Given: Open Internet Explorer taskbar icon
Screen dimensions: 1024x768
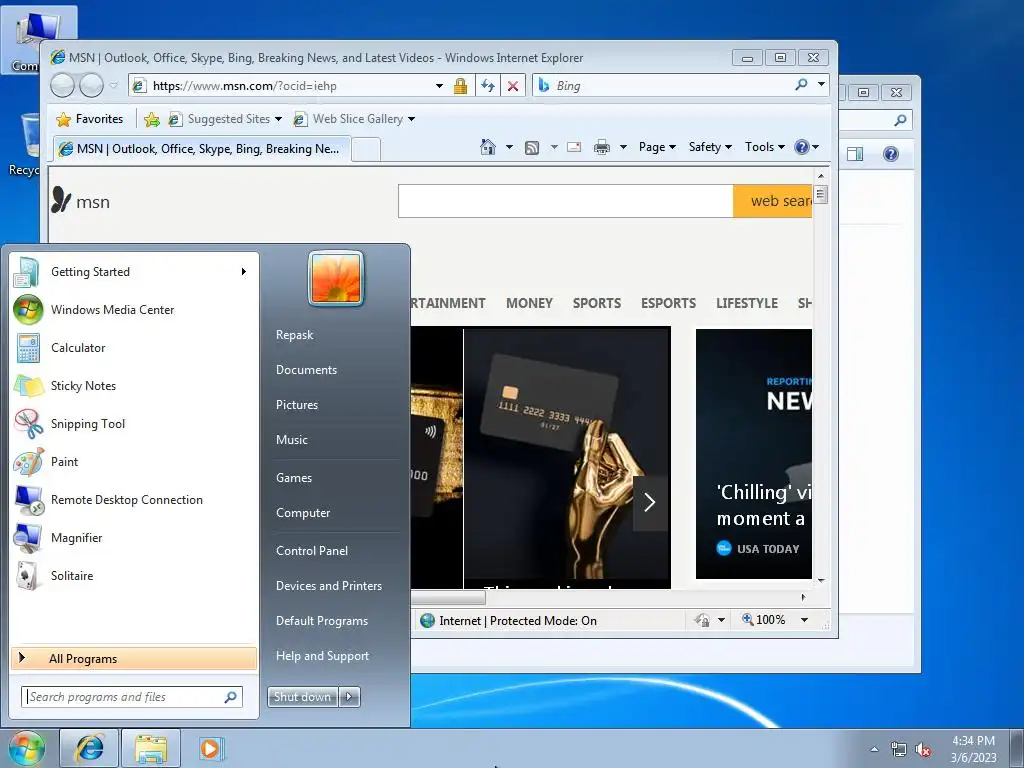Looking at the screenshot, I should click(x=89, y=748).
